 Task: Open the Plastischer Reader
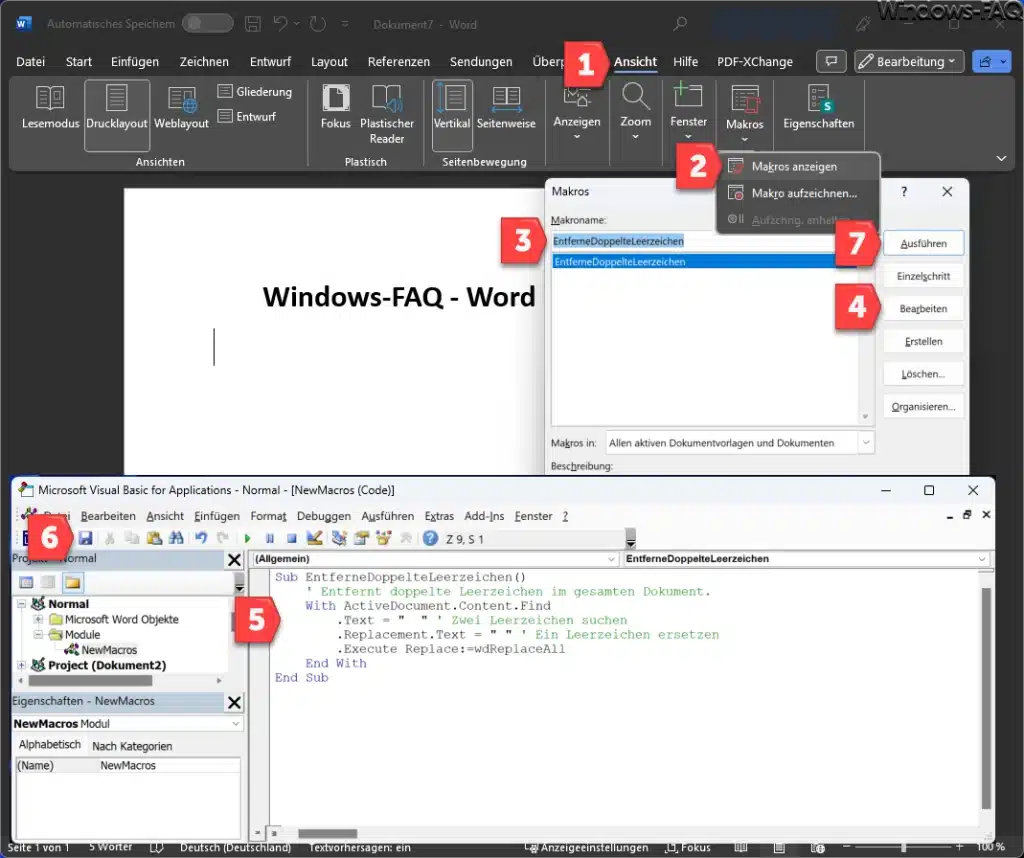click(x=387, y=115)
